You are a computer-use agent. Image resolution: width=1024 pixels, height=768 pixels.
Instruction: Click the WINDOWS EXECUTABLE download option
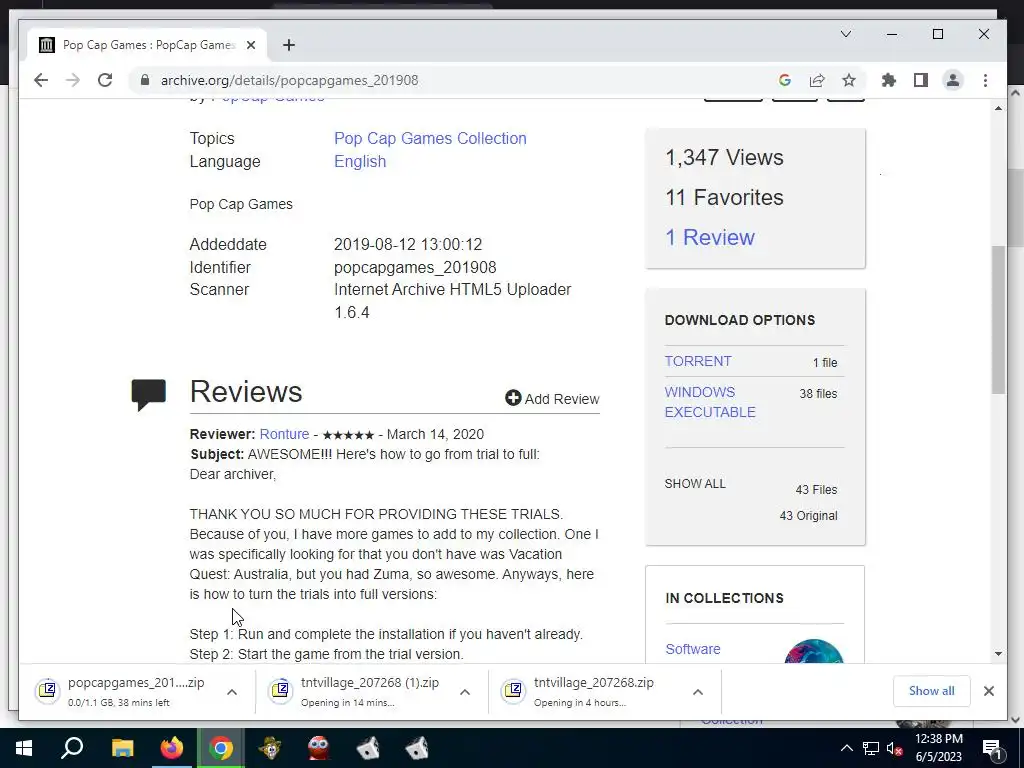coord(710,402)
